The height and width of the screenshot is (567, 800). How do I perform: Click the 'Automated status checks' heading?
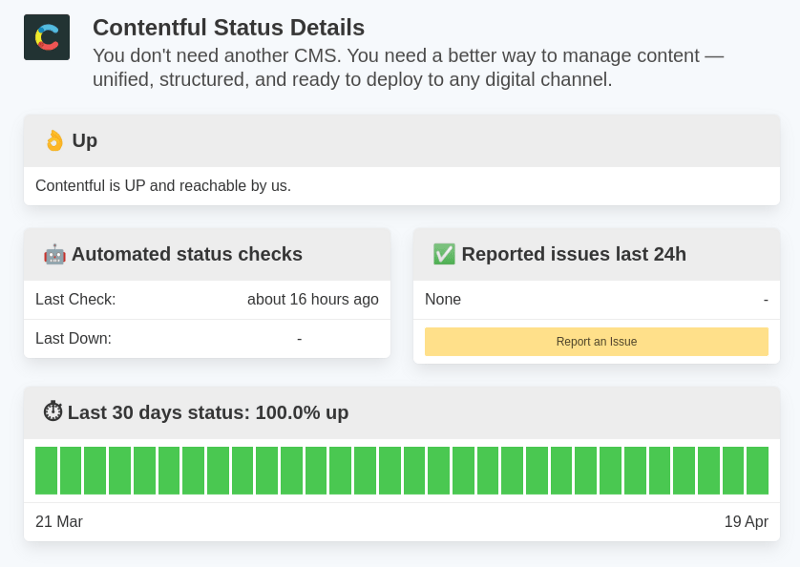[x=187, y=254]
